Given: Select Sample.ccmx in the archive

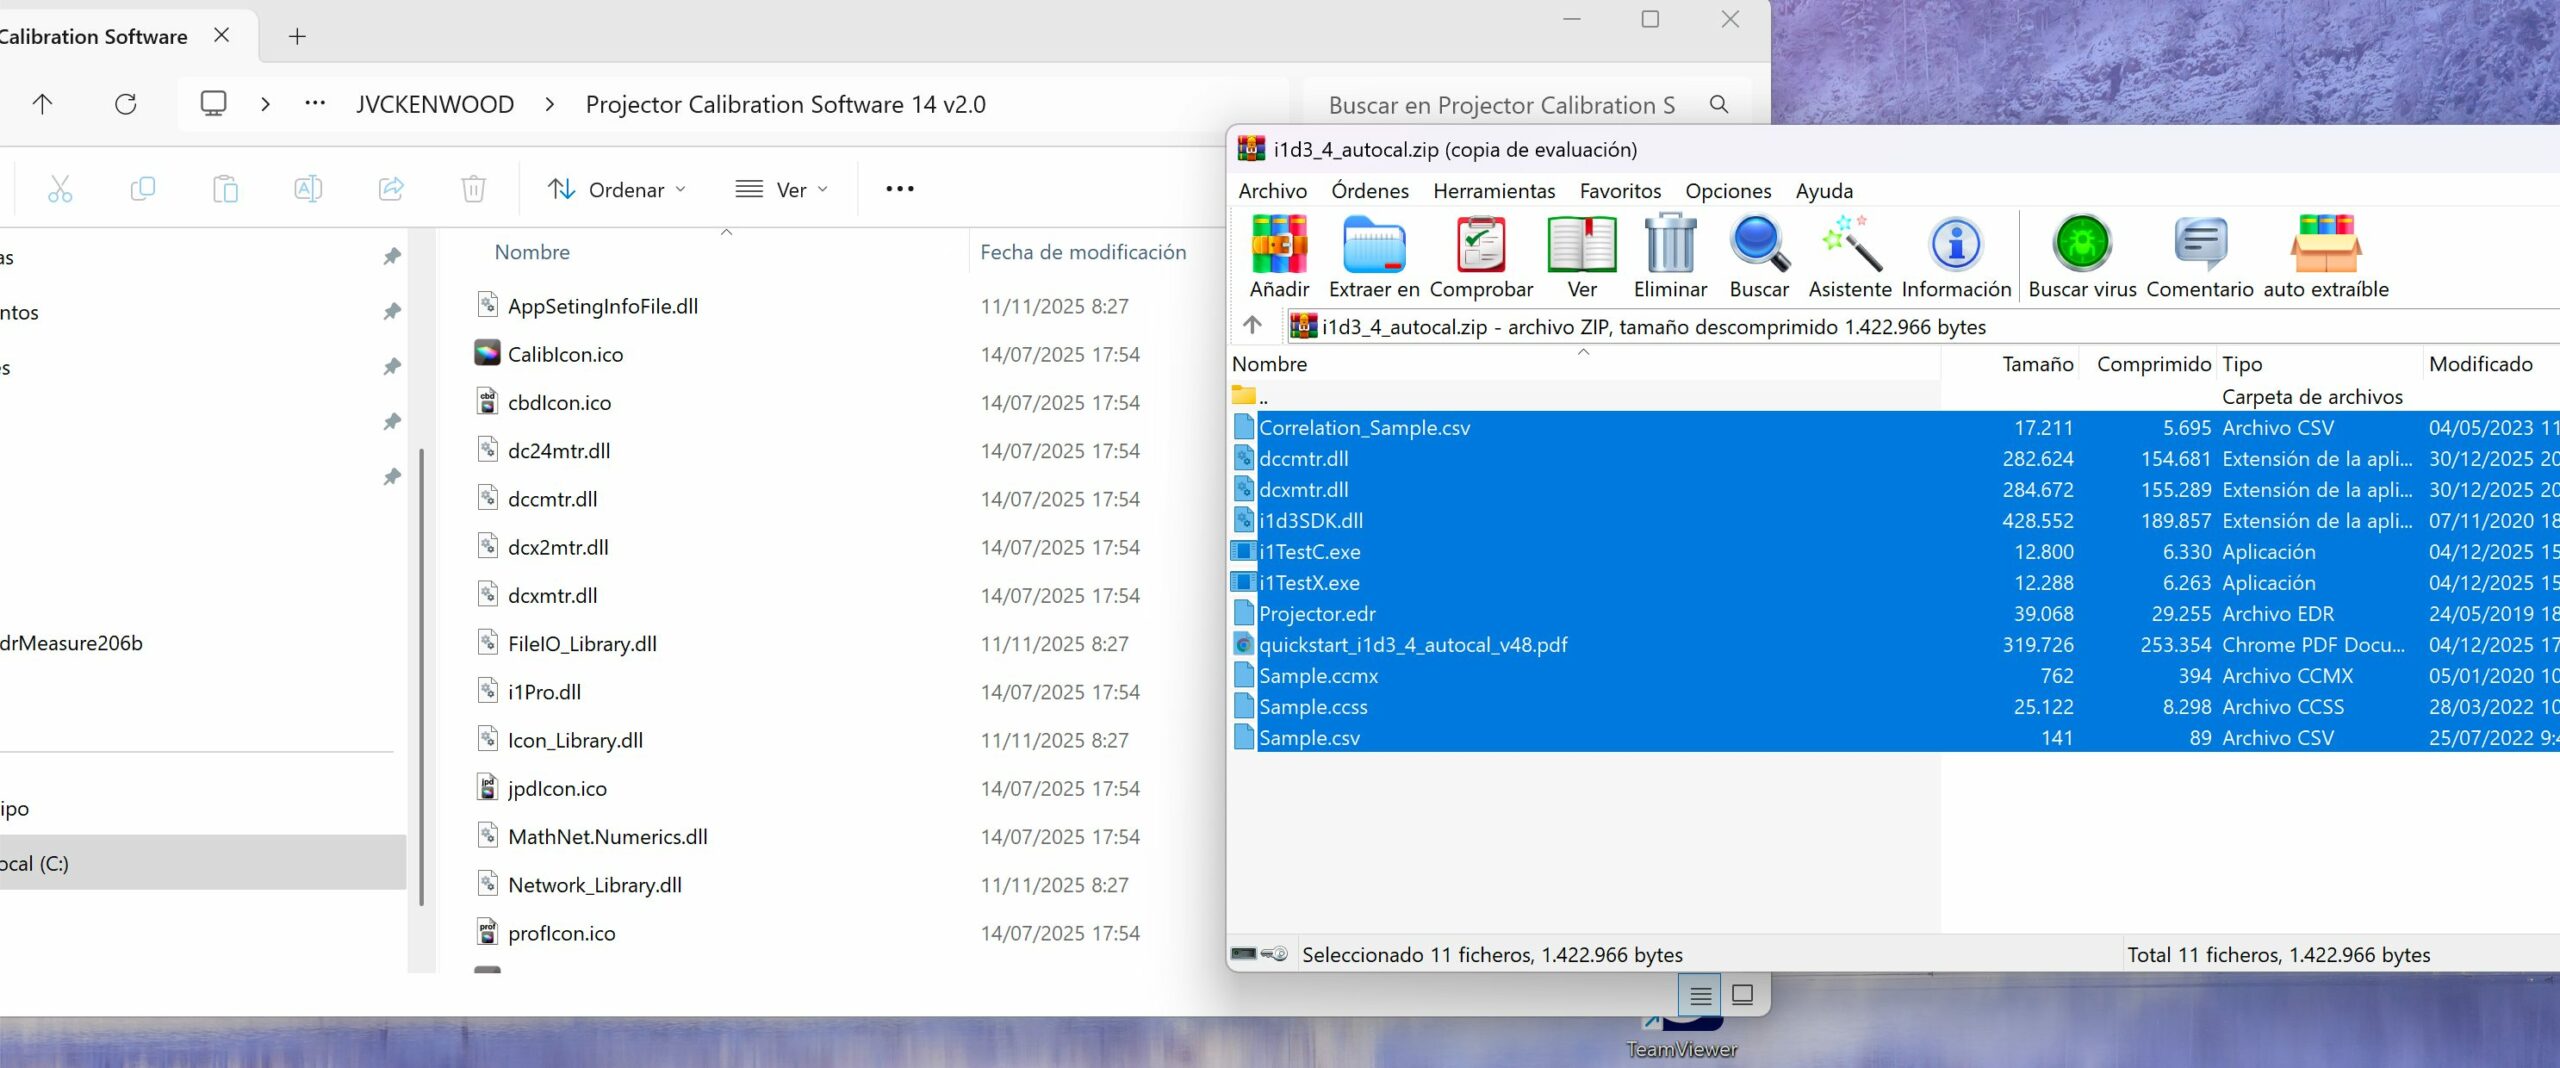Looking at the screenshot, I should pyautogui.click(x=1318, y=675).
